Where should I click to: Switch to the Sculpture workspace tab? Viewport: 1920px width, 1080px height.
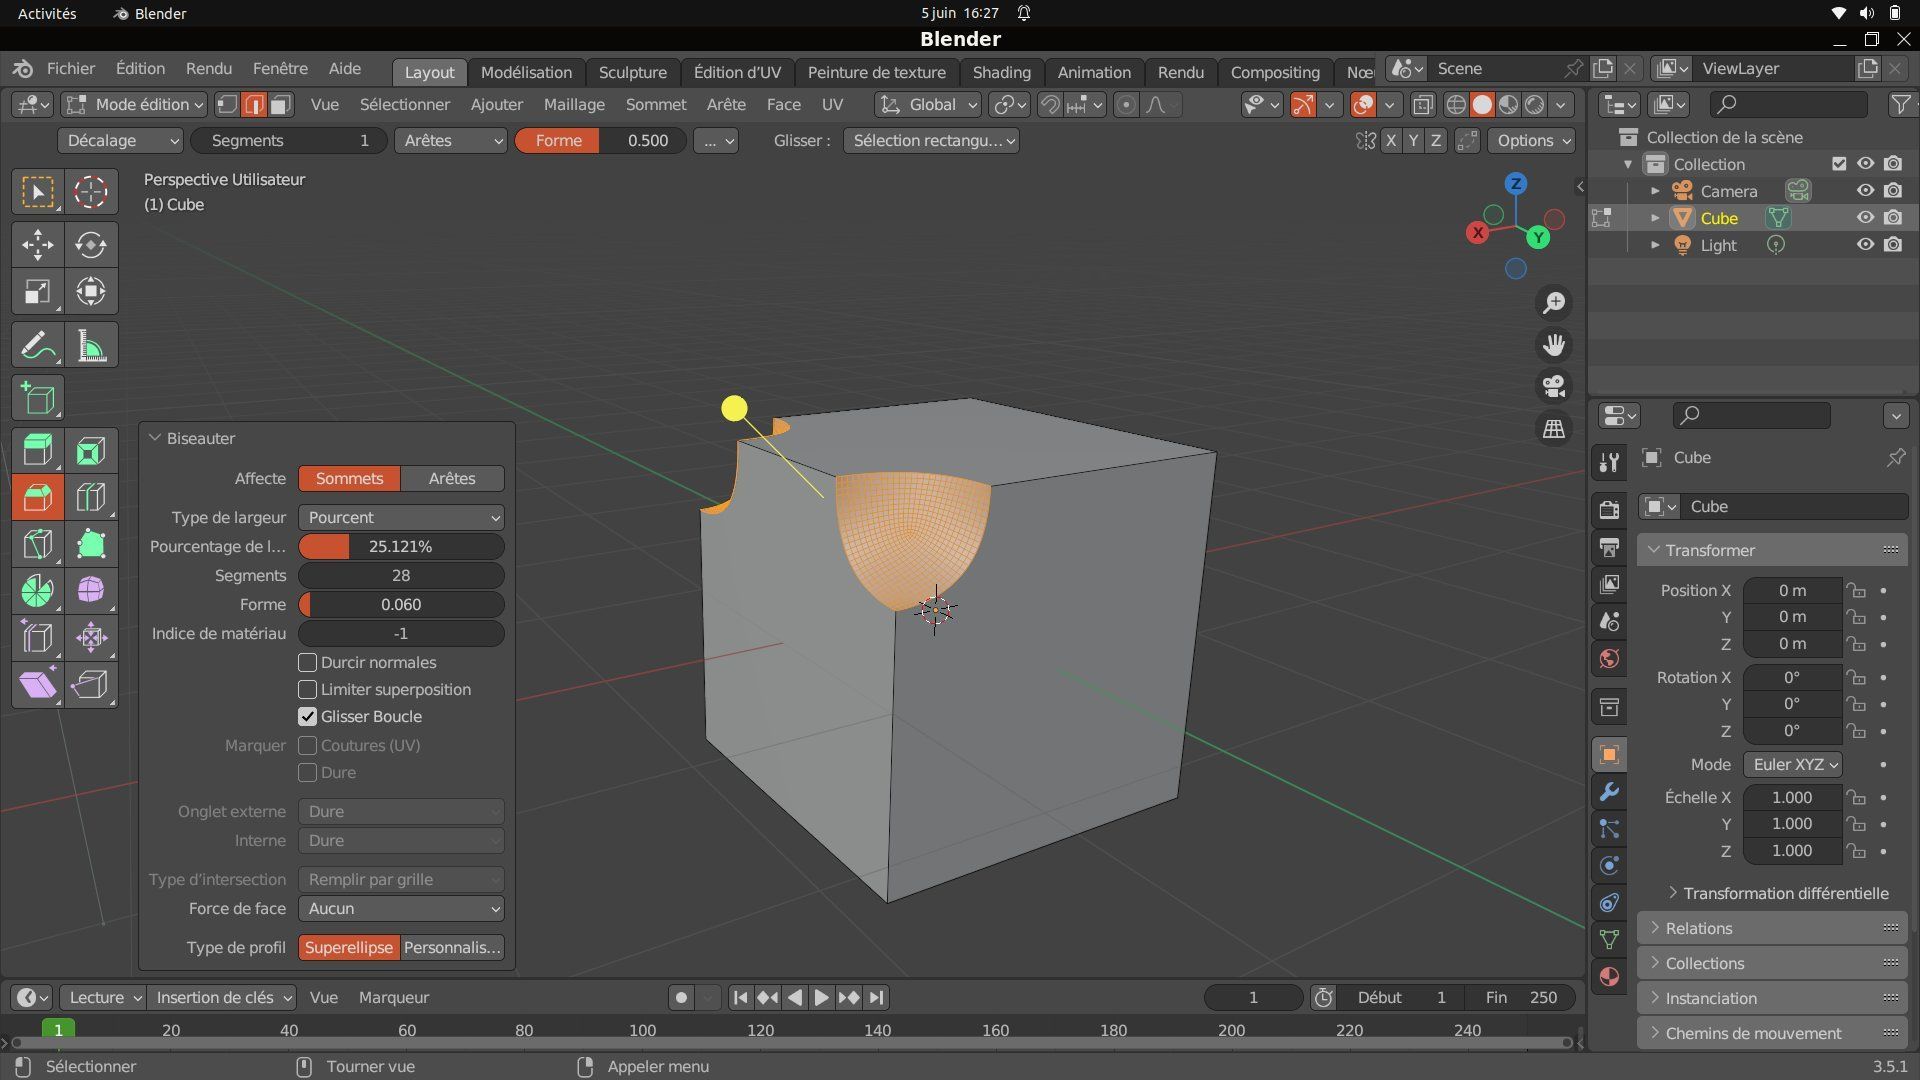click(632, 72)
